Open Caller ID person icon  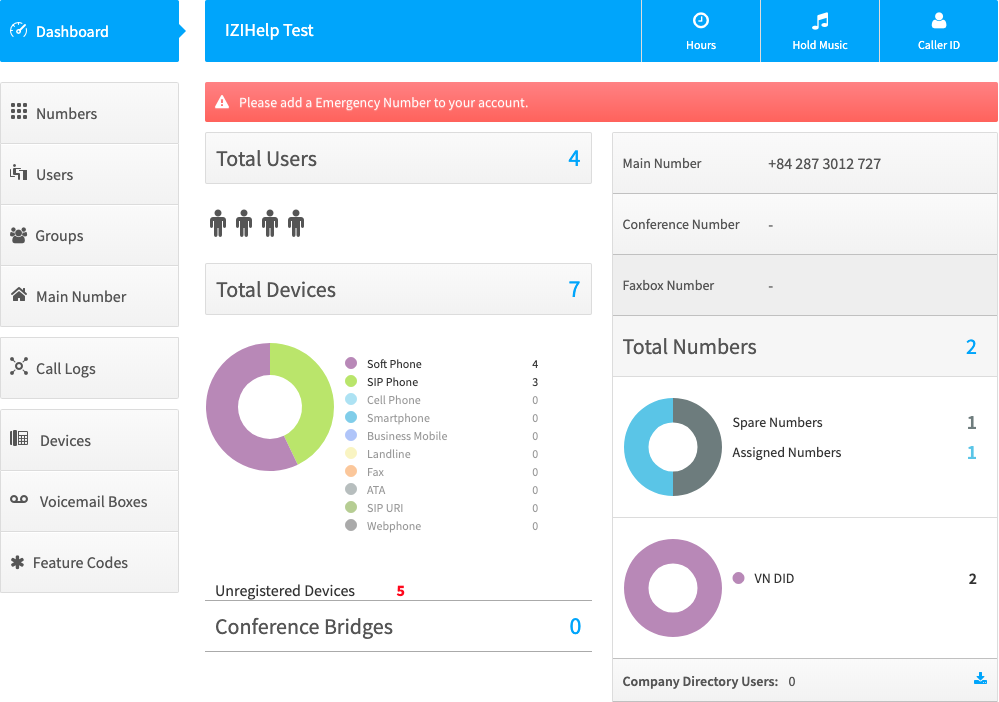point(938,21)
